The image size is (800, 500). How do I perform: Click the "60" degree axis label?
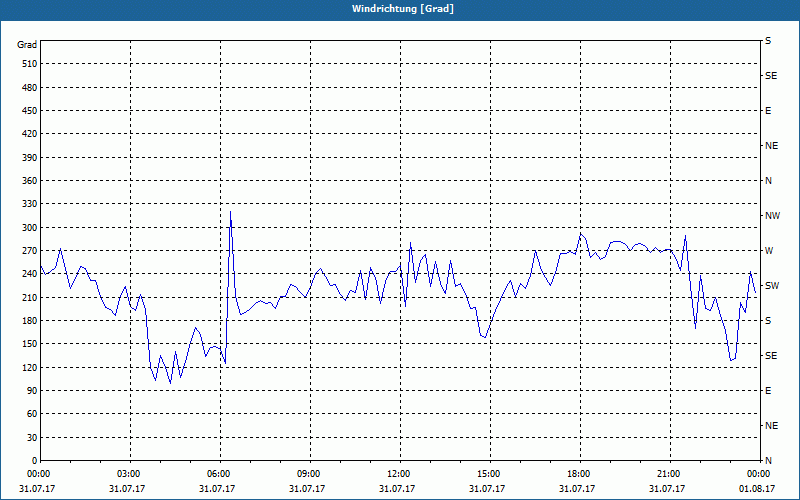click(32, 414)
